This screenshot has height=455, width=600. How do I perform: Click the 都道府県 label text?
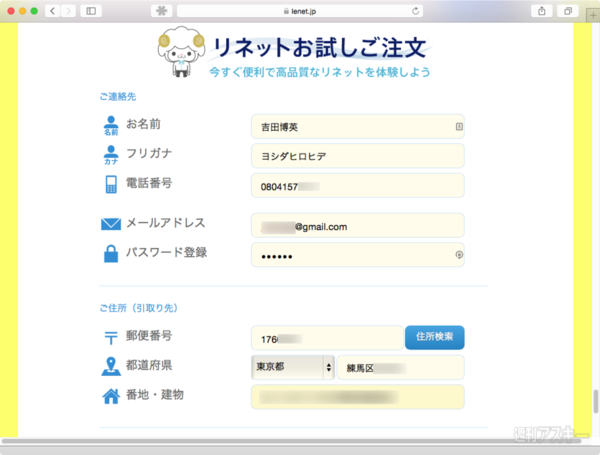[149, 365]
